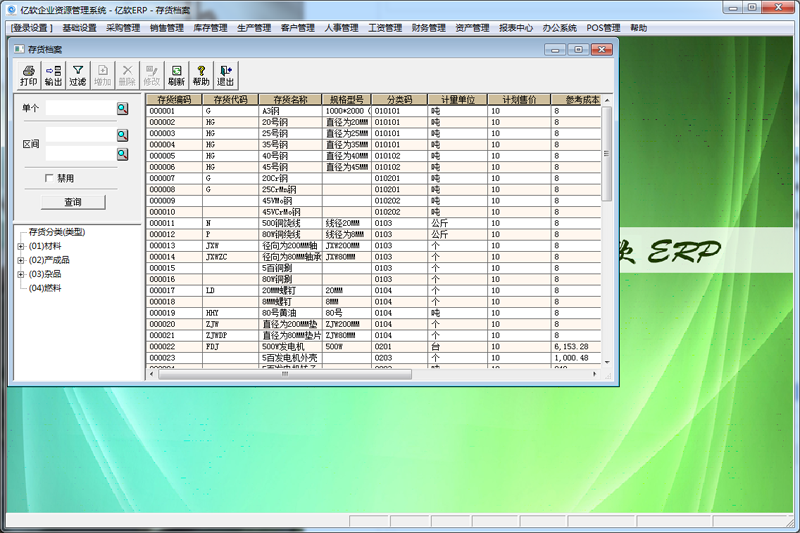Click the 单个 input field

click(x=80, y=108)
